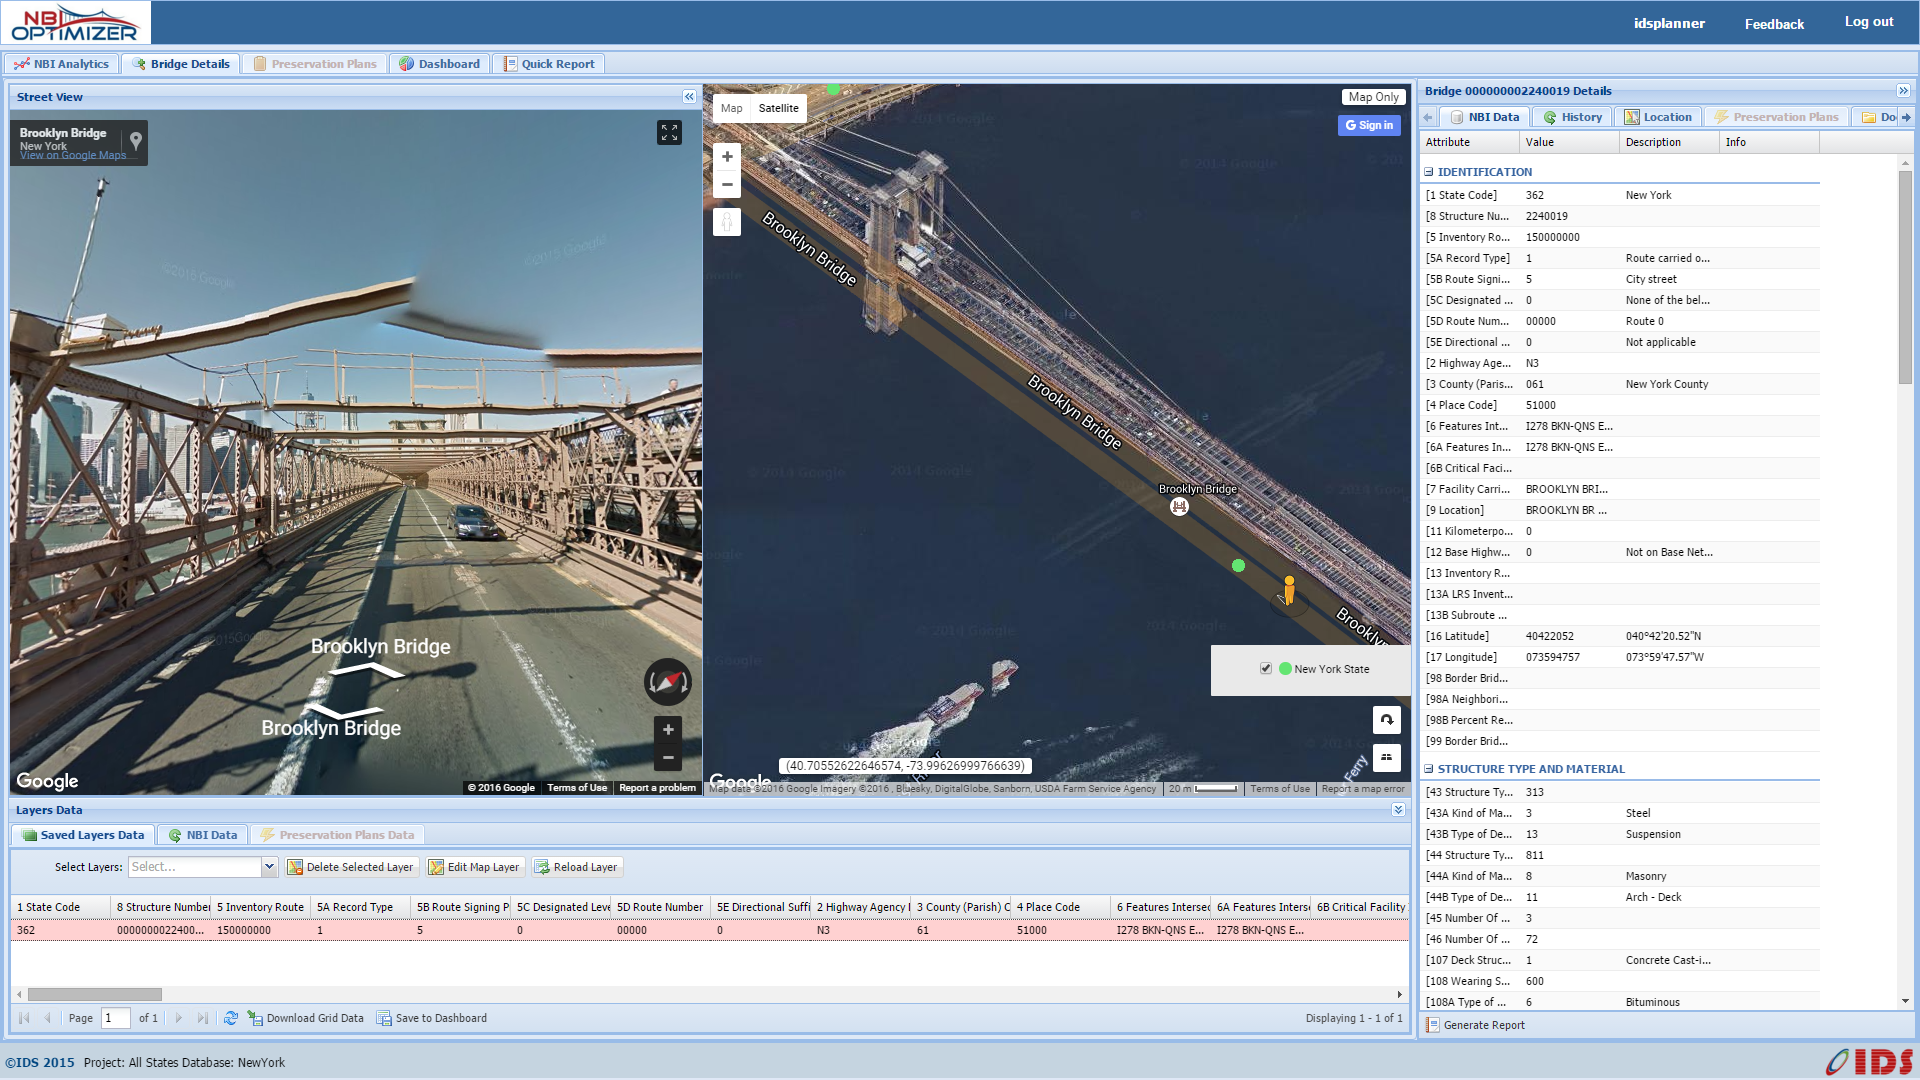The image size is (1920, 1080).
Task: Click the map tilt icon
Action: tap(1386, 758)
